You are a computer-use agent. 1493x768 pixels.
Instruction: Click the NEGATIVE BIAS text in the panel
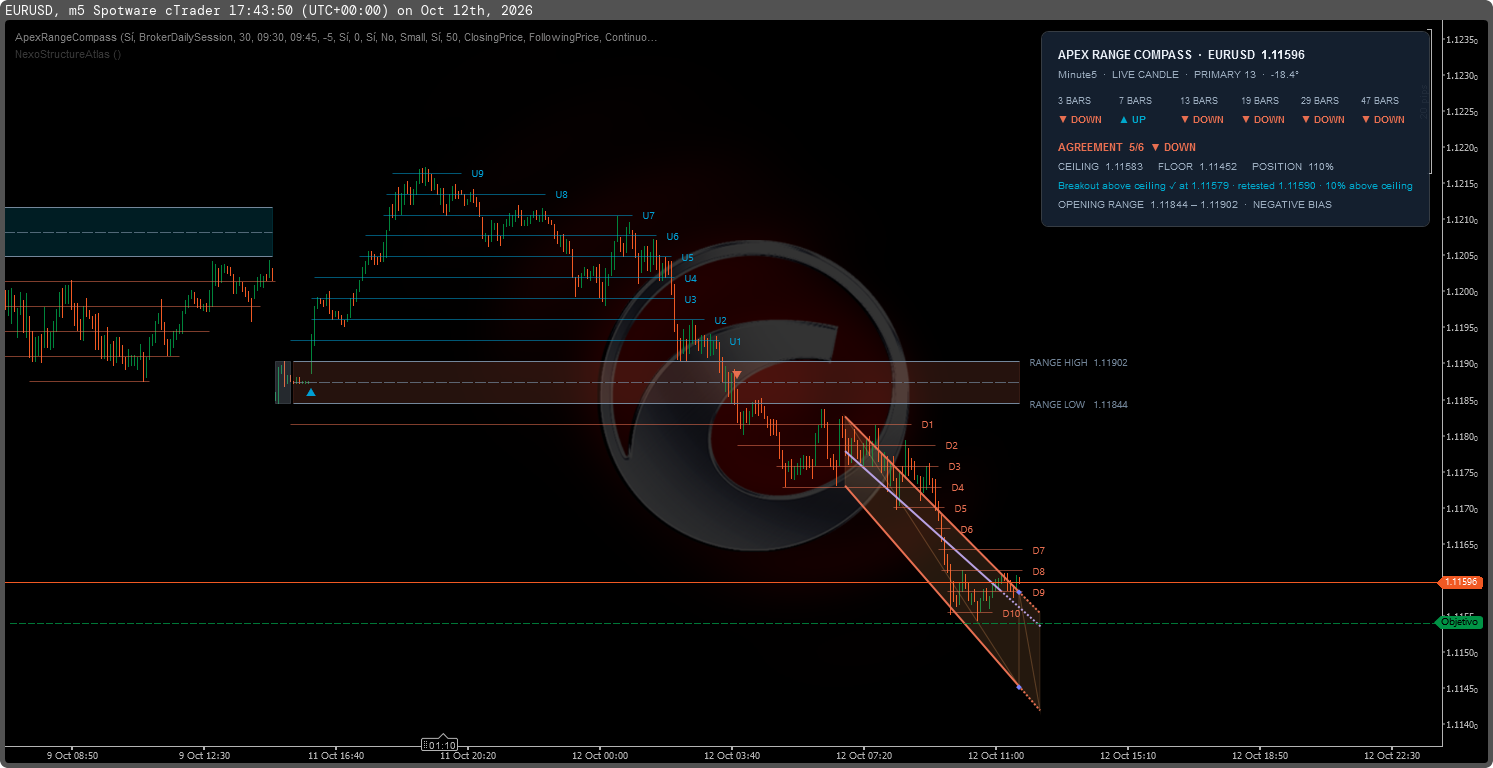coord(1292,205)
